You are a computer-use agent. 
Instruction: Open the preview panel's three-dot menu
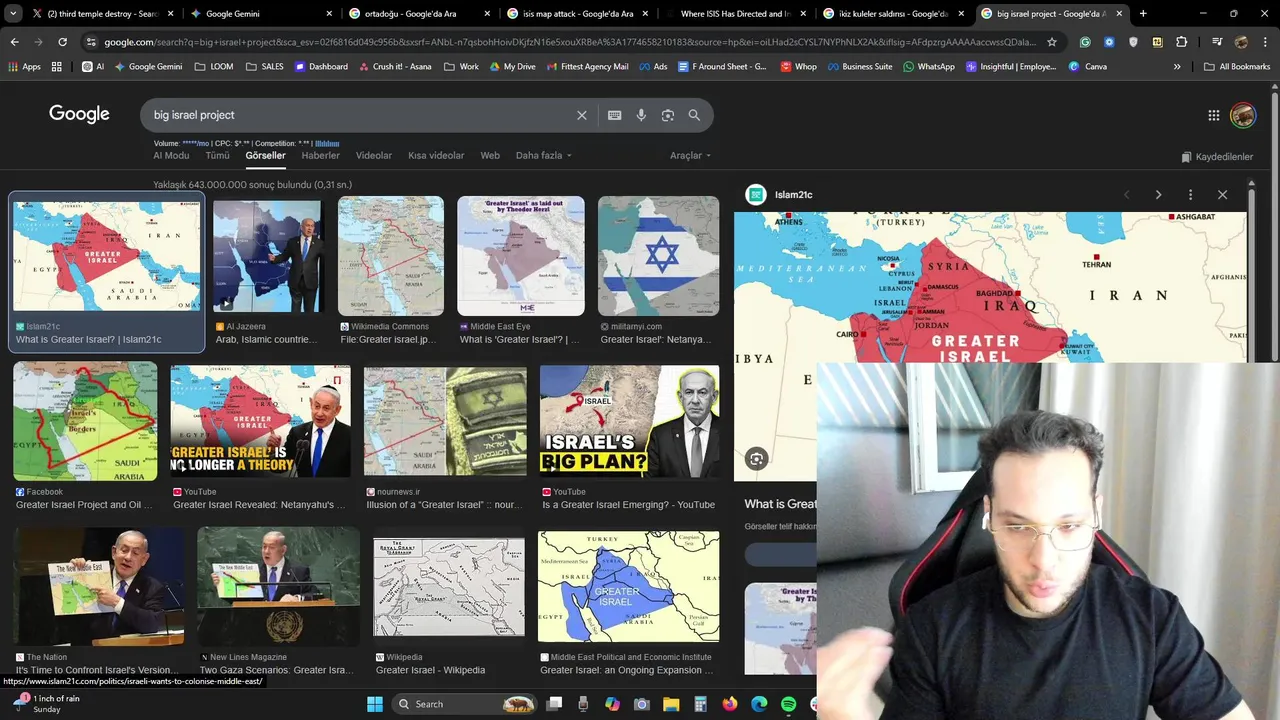[x=1190, y=195]
